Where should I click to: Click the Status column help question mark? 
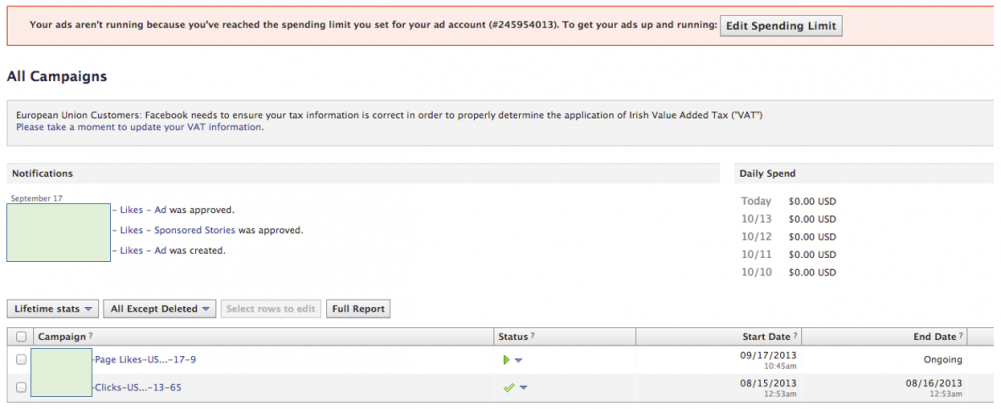(x=532, y=337)
